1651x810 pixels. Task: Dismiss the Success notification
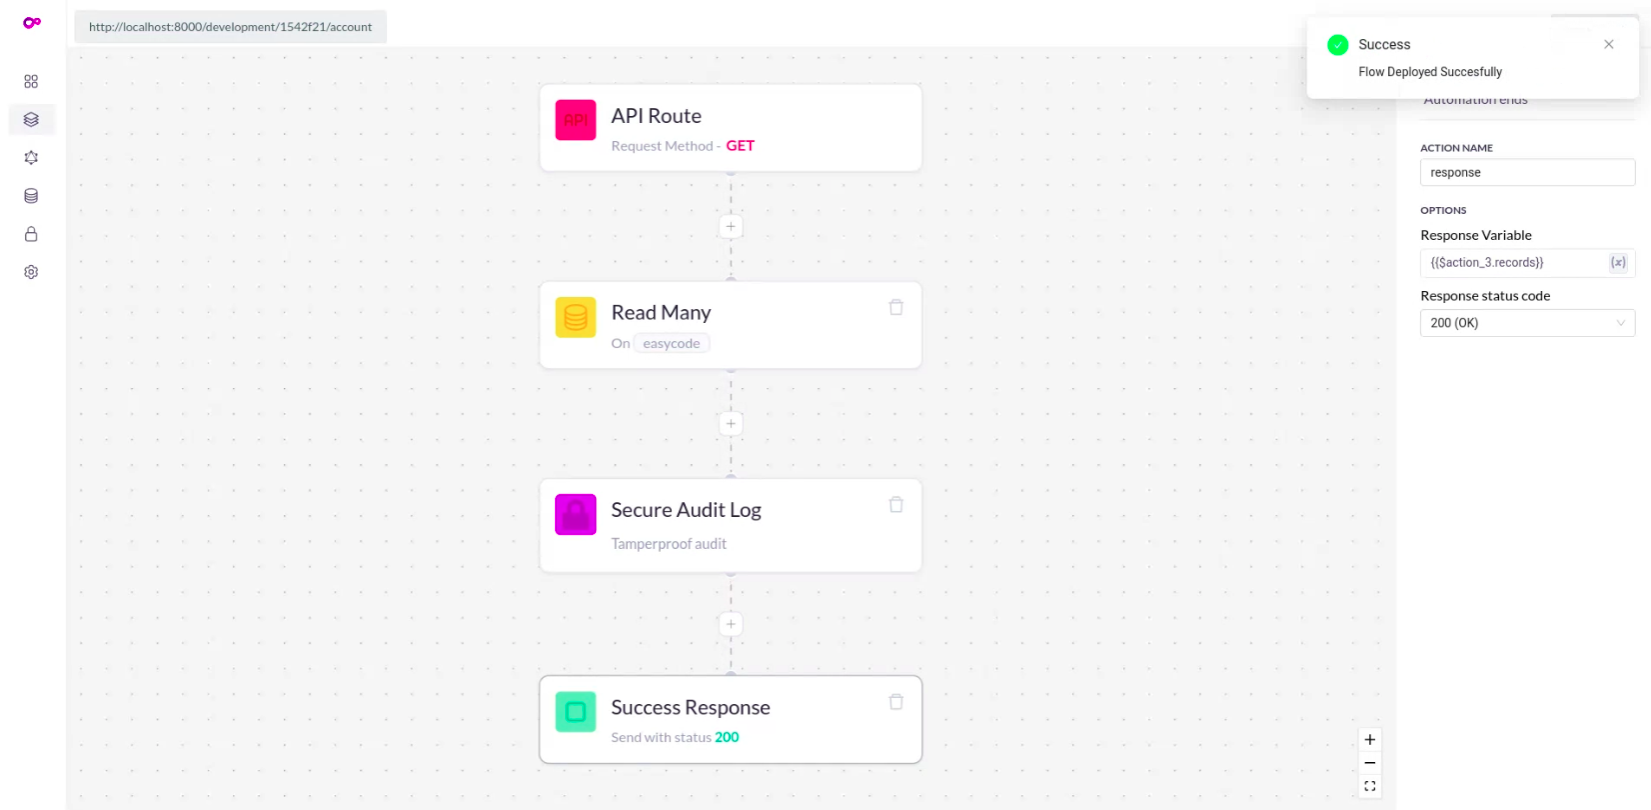pos(1609,44)
